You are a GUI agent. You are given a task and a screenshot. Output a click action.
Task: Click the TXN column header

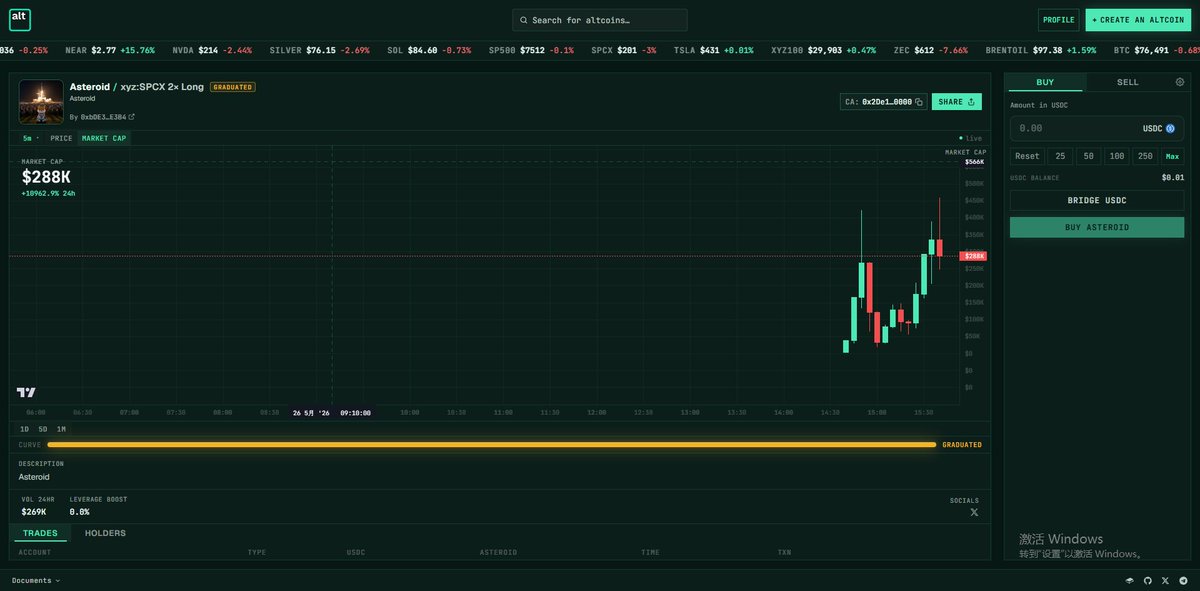click(x=784, y=552)
